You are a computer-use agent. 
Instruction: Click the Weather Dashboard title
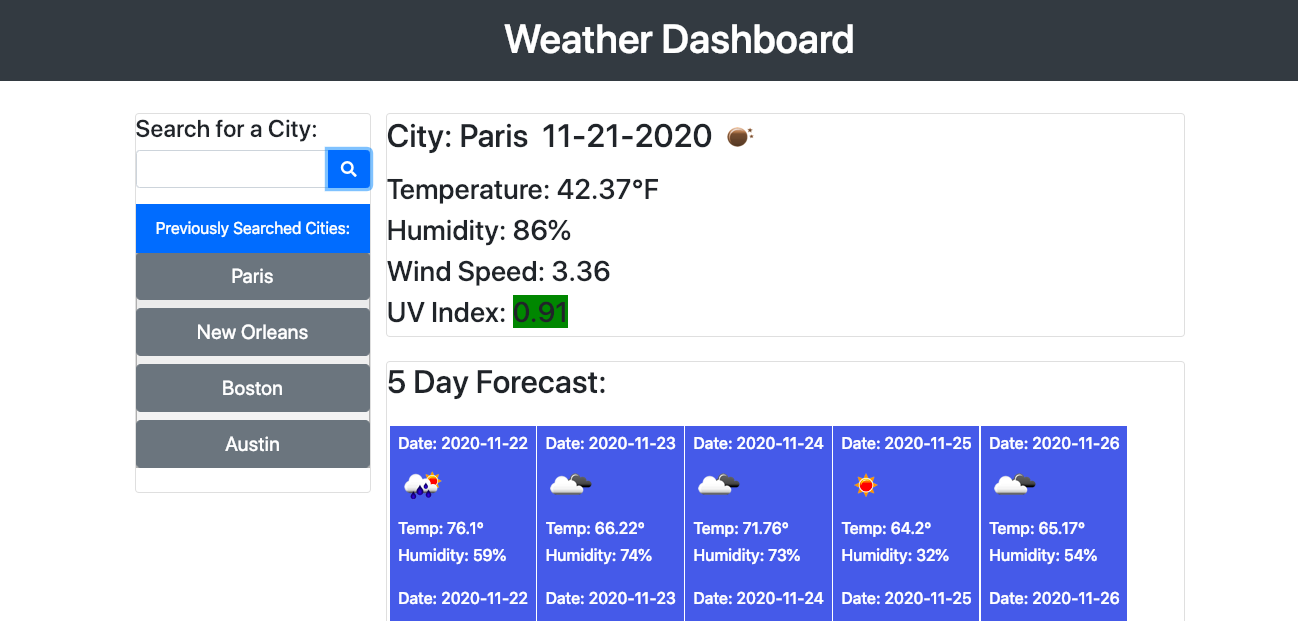click(679, 39)
